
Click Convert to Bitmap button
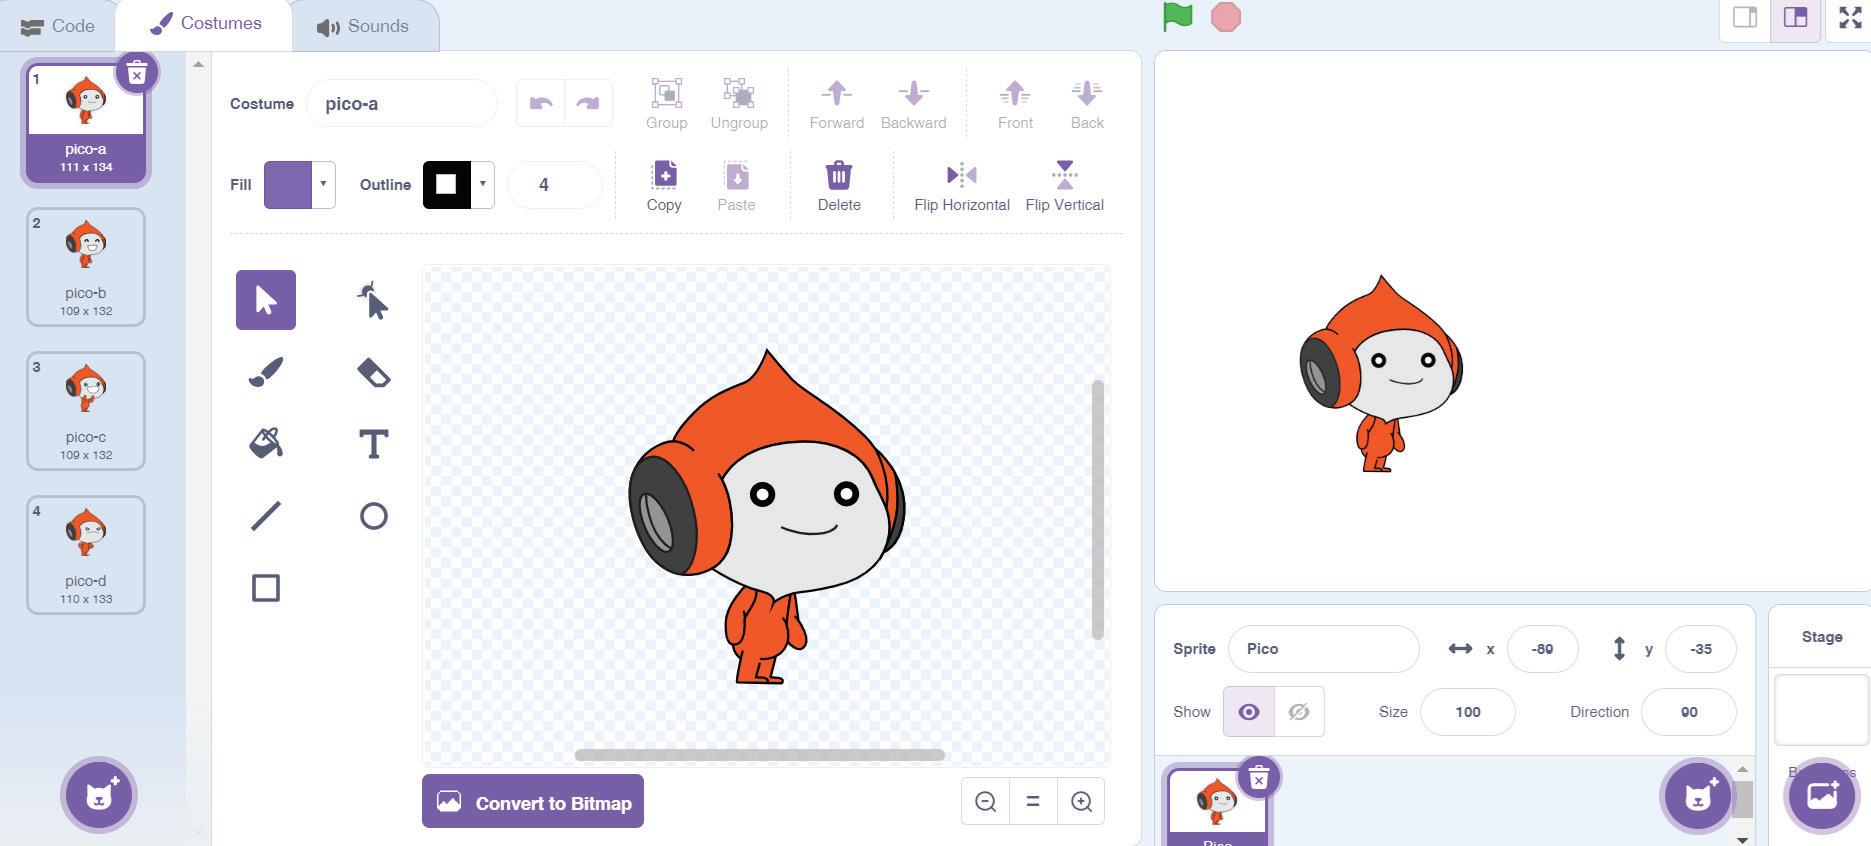point(533,802)
